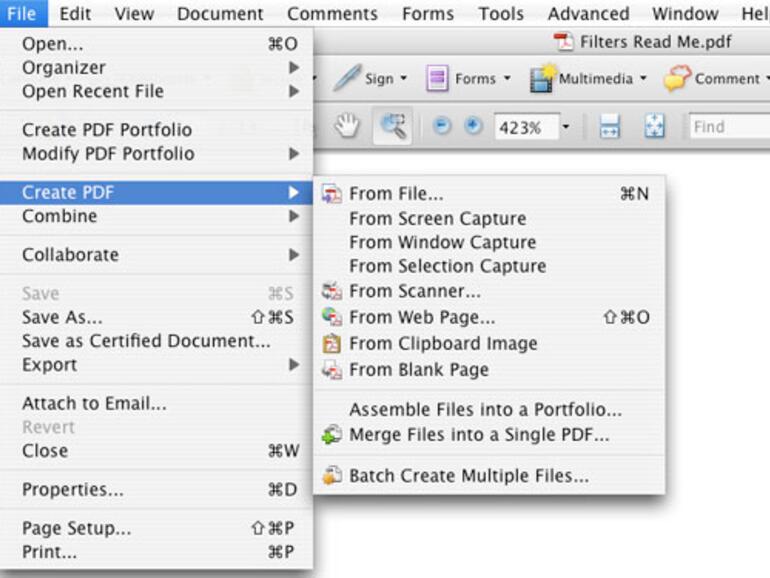Select Merge Files into a Single PDF
The height and width of the screenshot is (578, 770).
click(478, 435)
